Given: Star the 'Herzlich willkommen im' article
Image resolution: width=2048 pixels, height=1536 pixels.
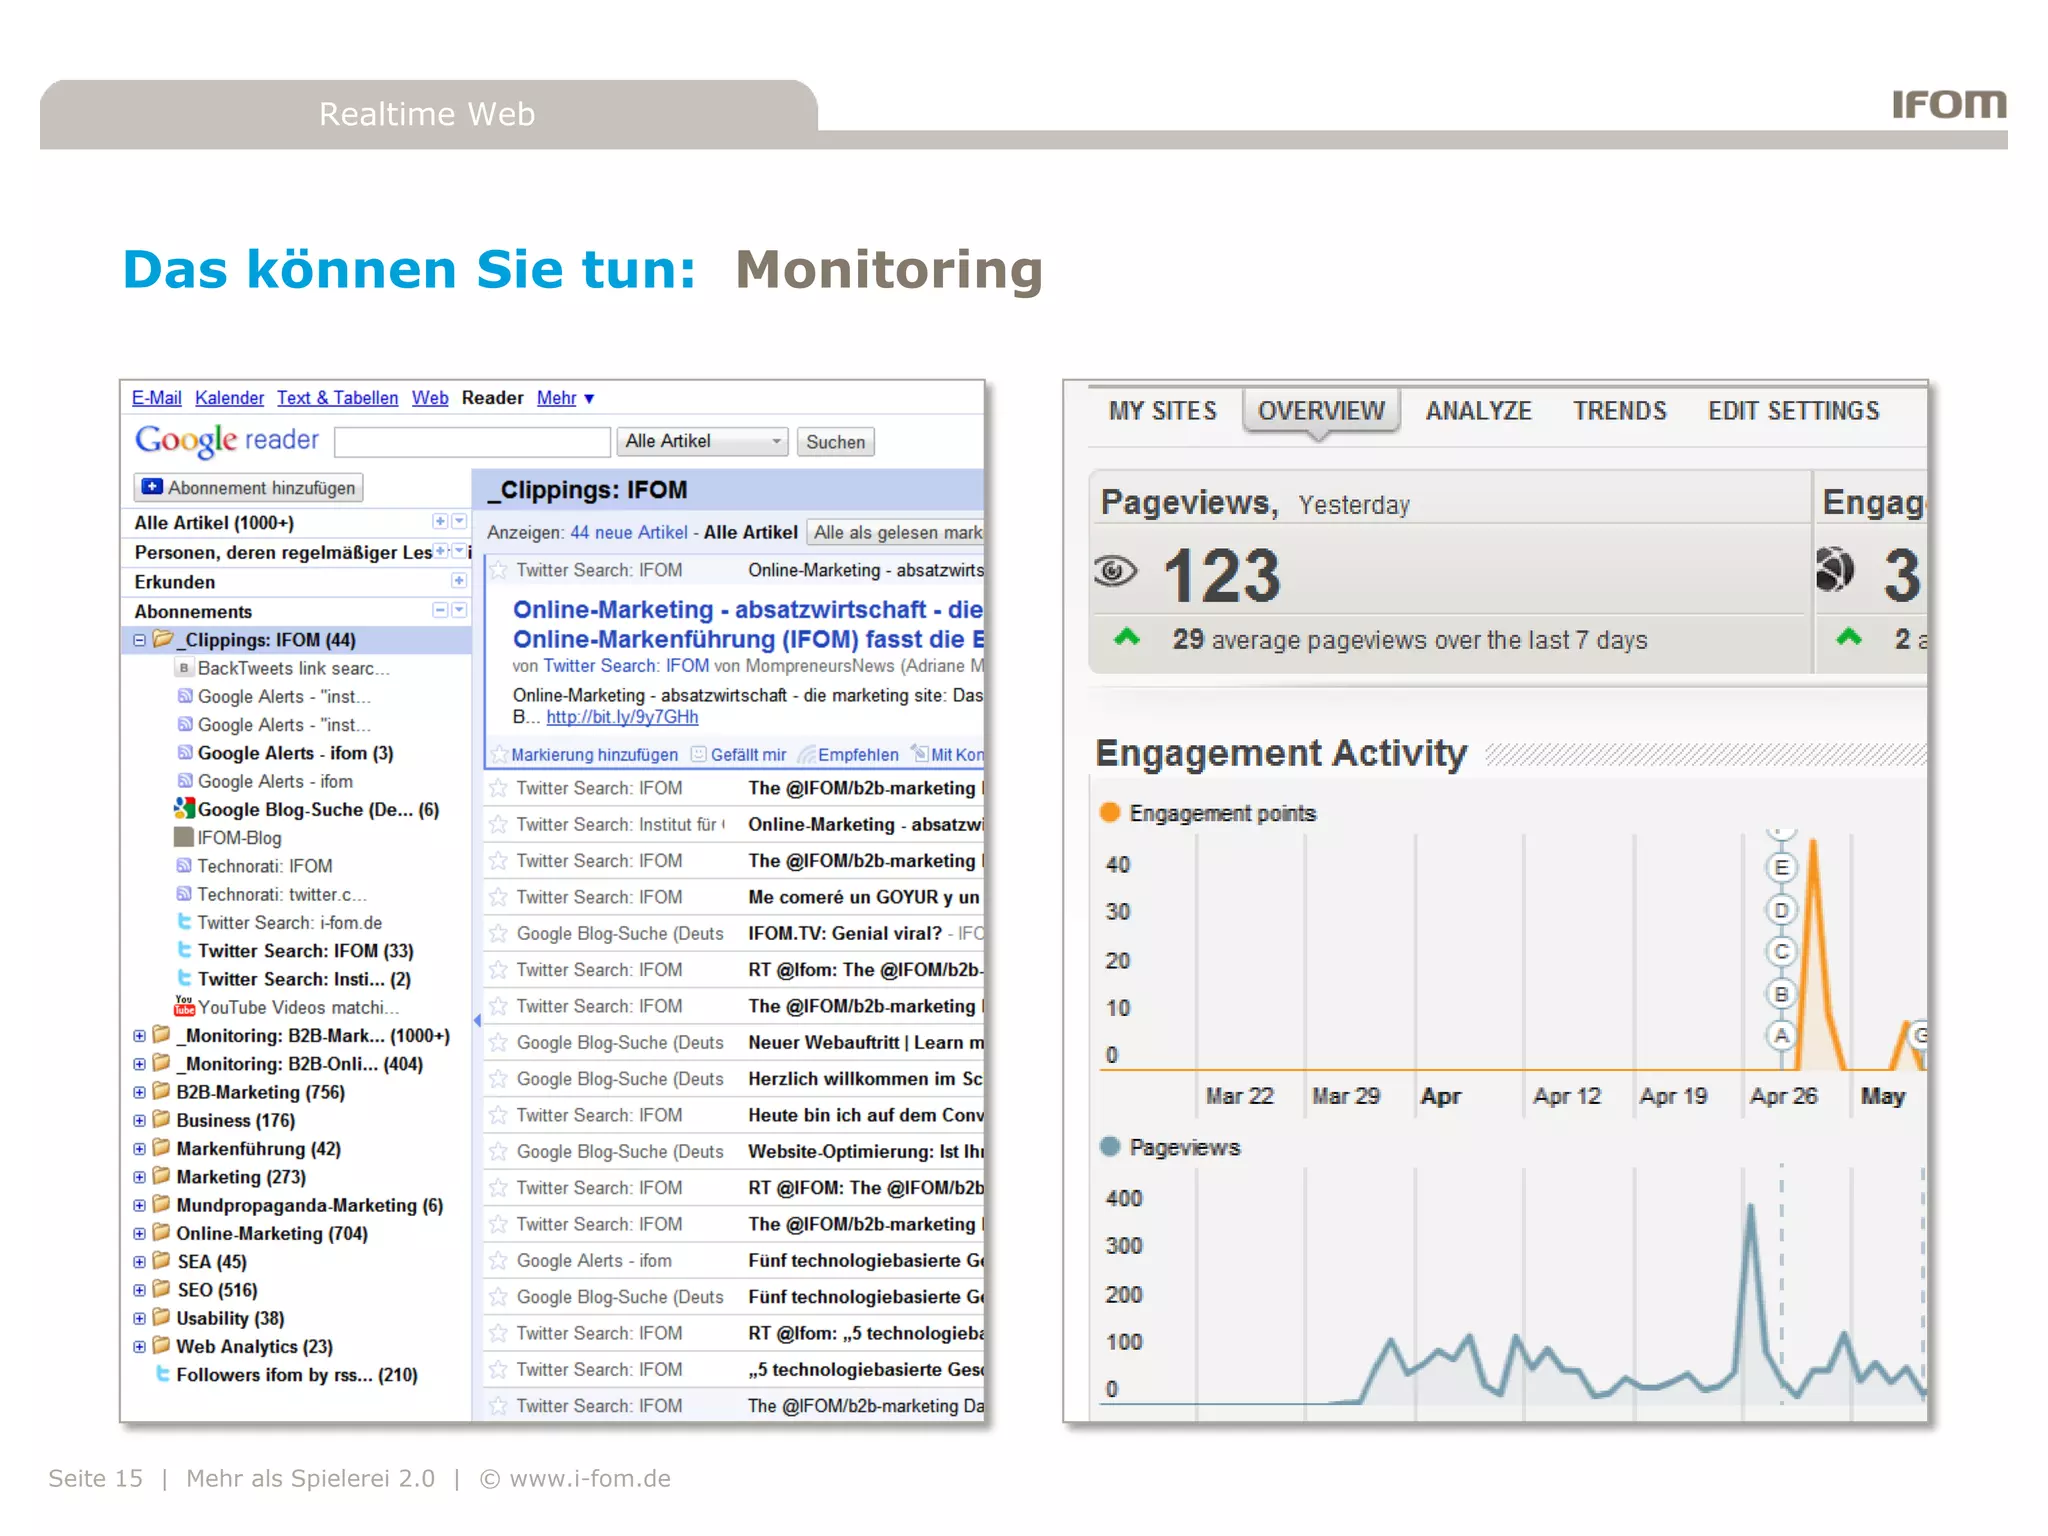Looking at the screenshot, I should pyautogui.click(x=498, y=1079).
